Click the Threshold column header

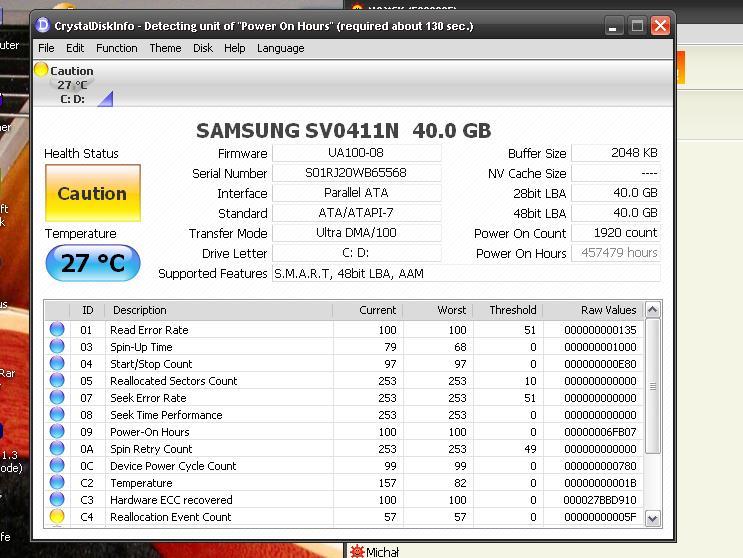508,310
